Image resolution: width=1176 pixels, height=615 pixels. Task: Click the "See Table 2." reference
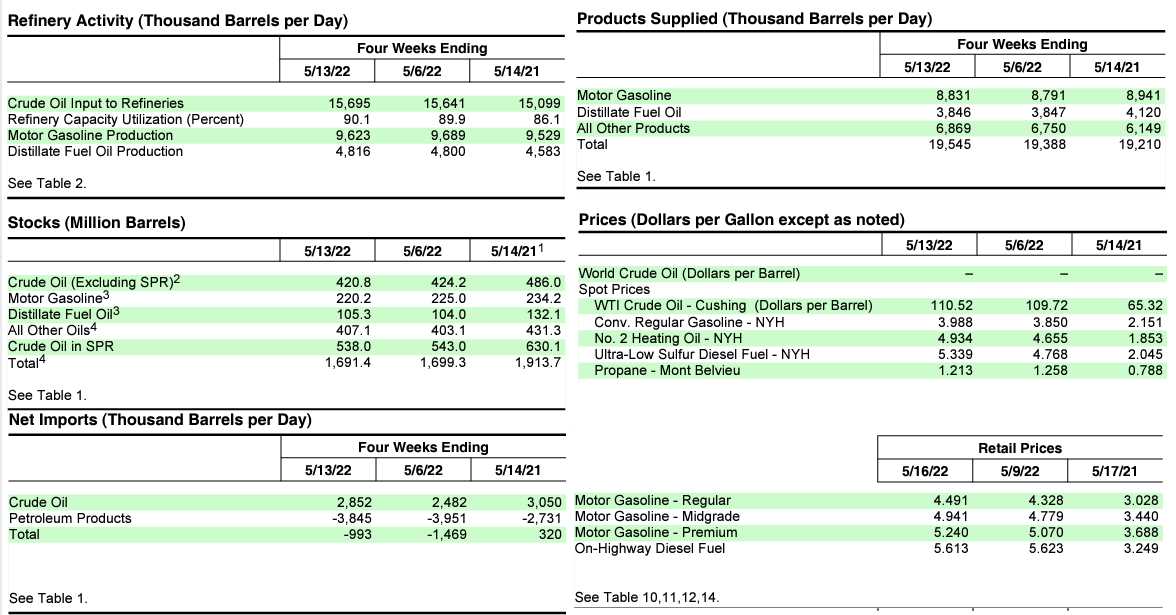coord(47,183)
